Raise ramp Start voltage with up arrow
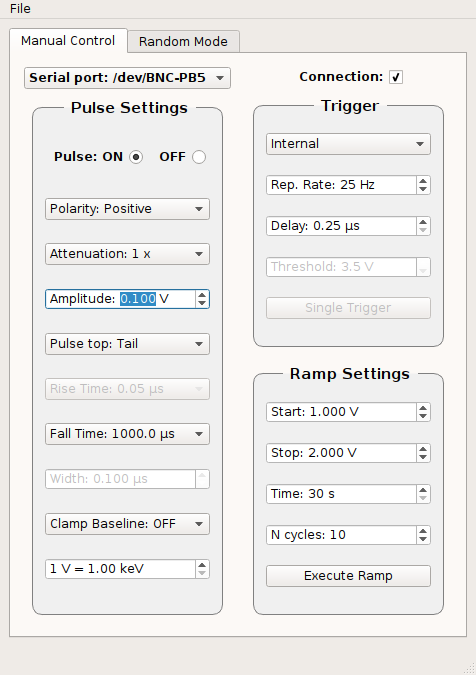 (423, 407)
